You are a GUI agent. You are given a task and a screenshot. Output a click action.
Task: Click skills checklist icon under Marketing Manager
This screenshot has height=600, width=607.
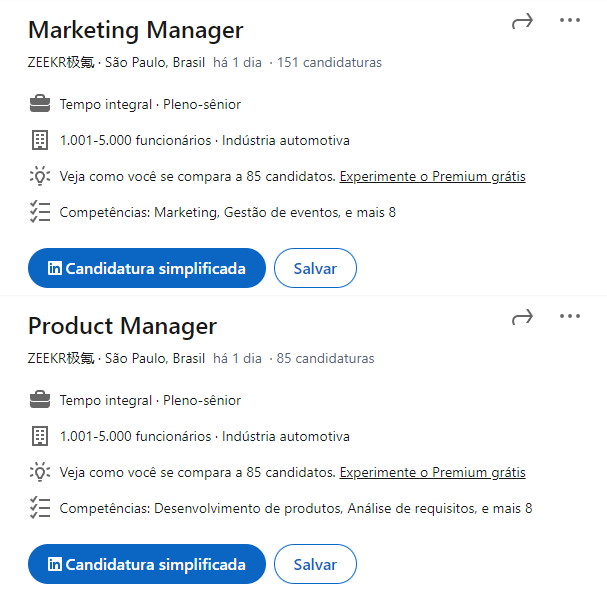40,212
